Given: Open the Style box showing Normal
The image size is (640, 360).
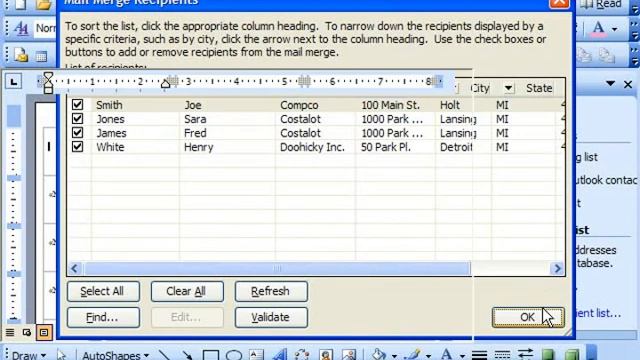Looking at the screenshot, I should point(45,28).
